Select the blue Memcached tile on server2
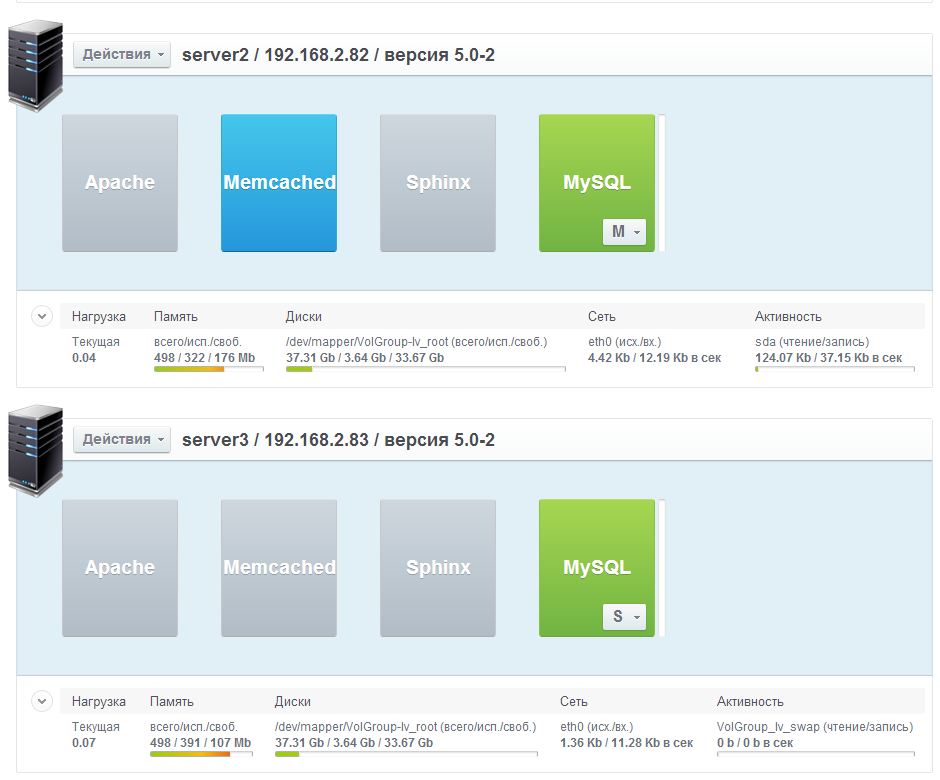This screenshot has height=780, width=940. (x=279, y=182)
